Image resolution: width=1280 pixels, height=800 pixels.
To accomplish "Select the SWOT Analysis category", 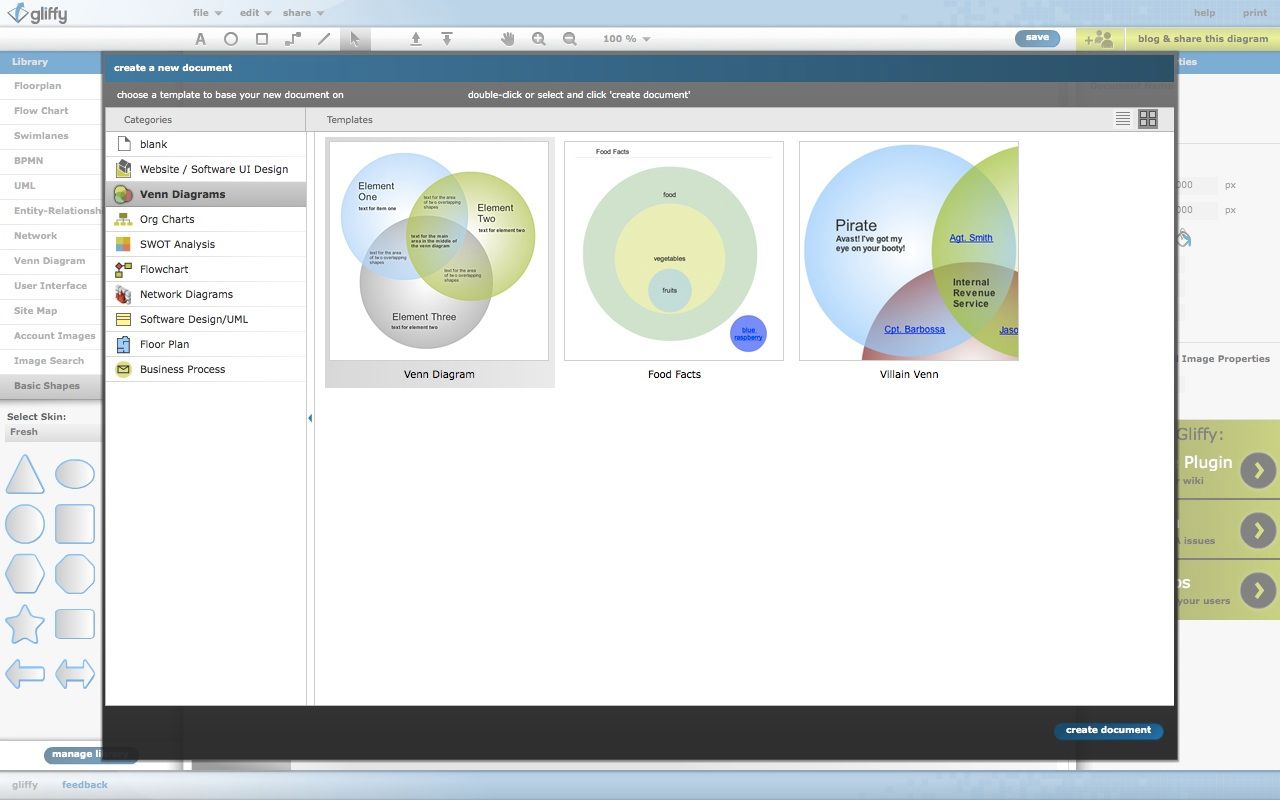I will [206, 244].
